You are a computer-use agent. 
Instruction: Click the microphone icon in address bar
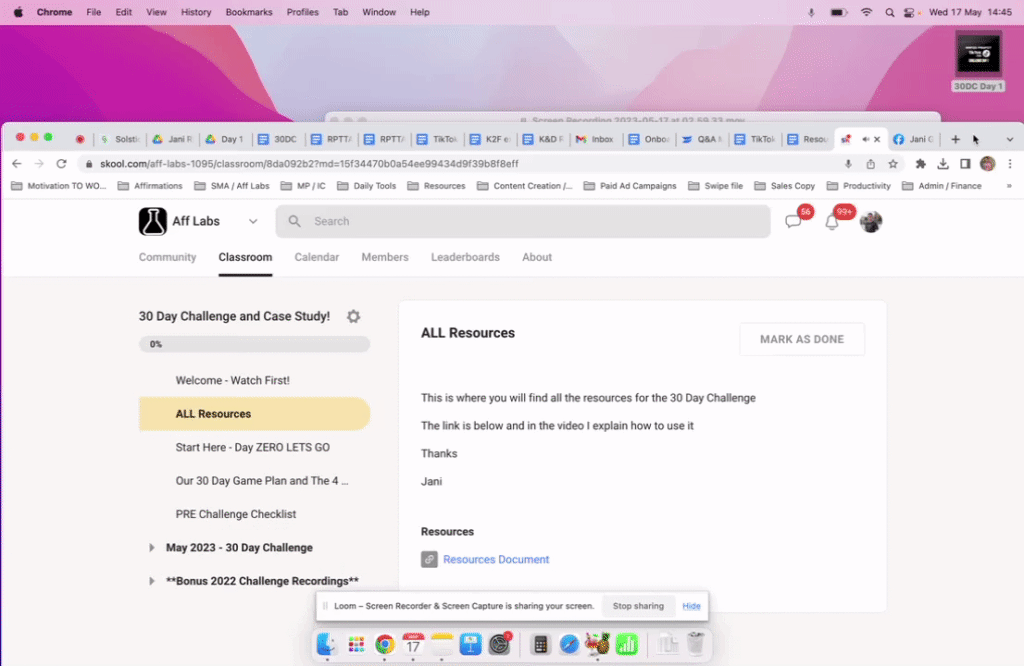[x=848, y=164]
